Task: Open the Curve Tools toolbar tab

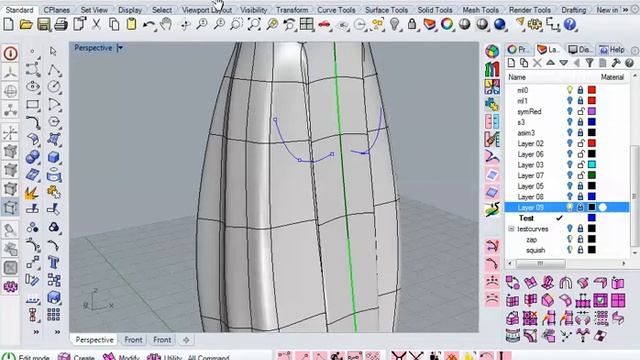Action: tap(336, 10)
